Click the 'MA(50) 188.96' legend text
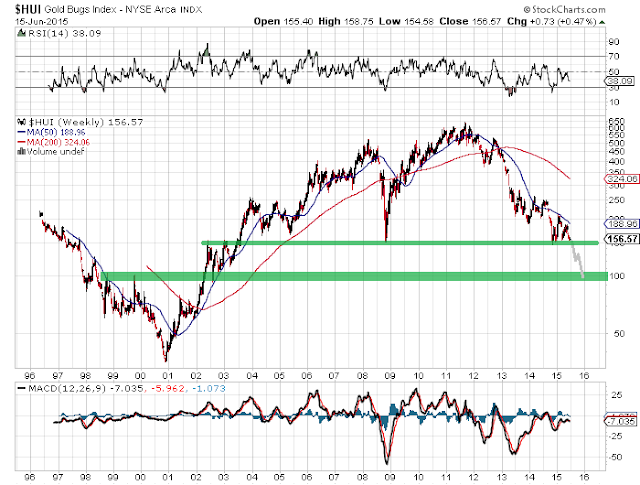This screenshot has height=485, width=640. 56,132
